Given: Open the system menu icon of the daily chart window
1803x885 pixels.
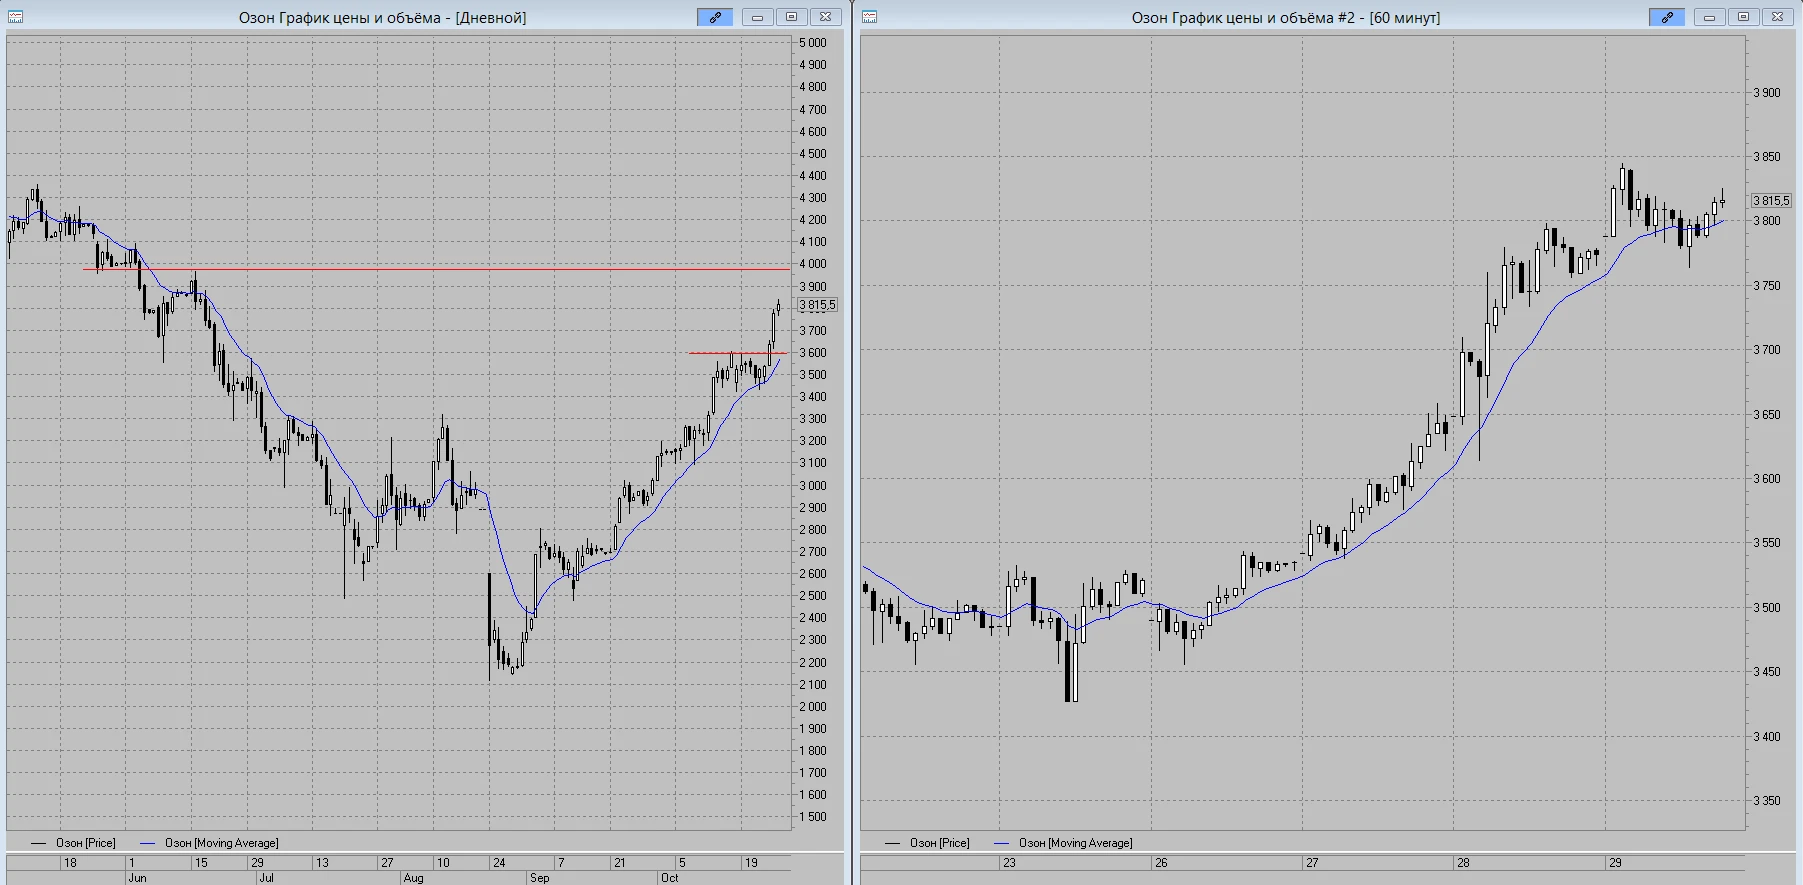Looking at the screenshot, I should (x=15, y=17).
